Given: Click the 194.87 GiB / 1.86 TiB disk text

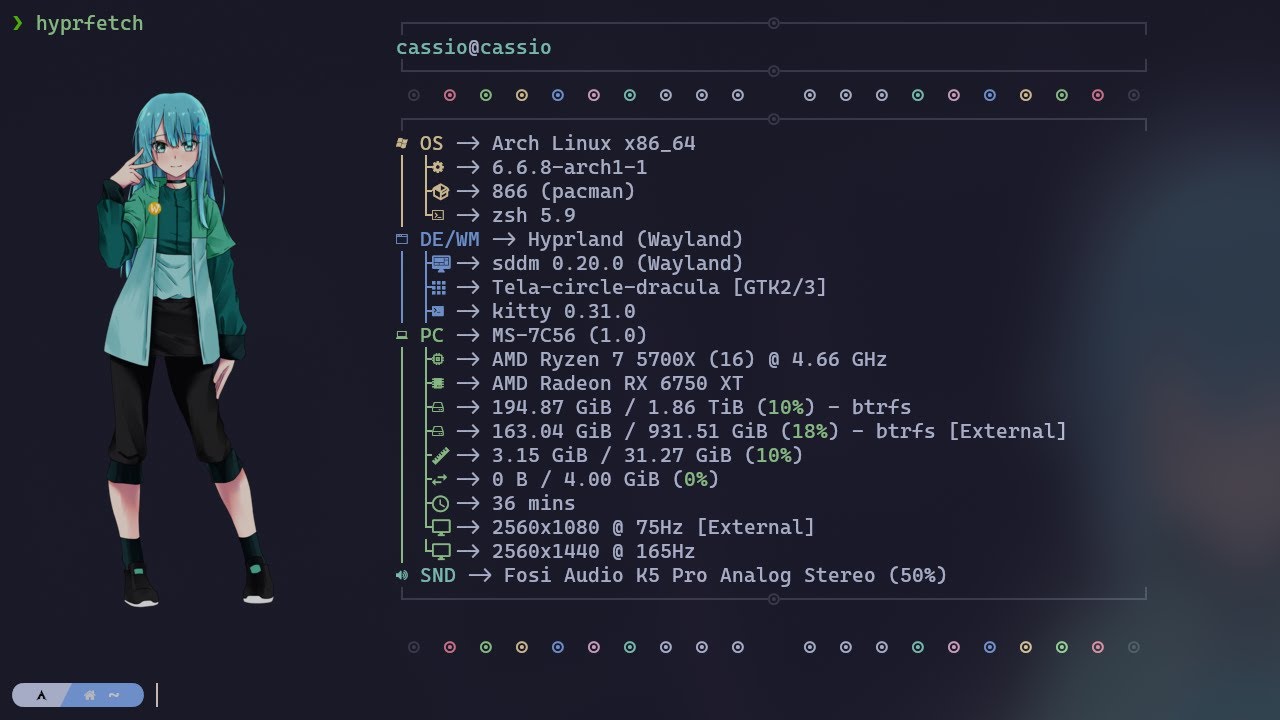Looking at the screenshot, I should point(618,407).
